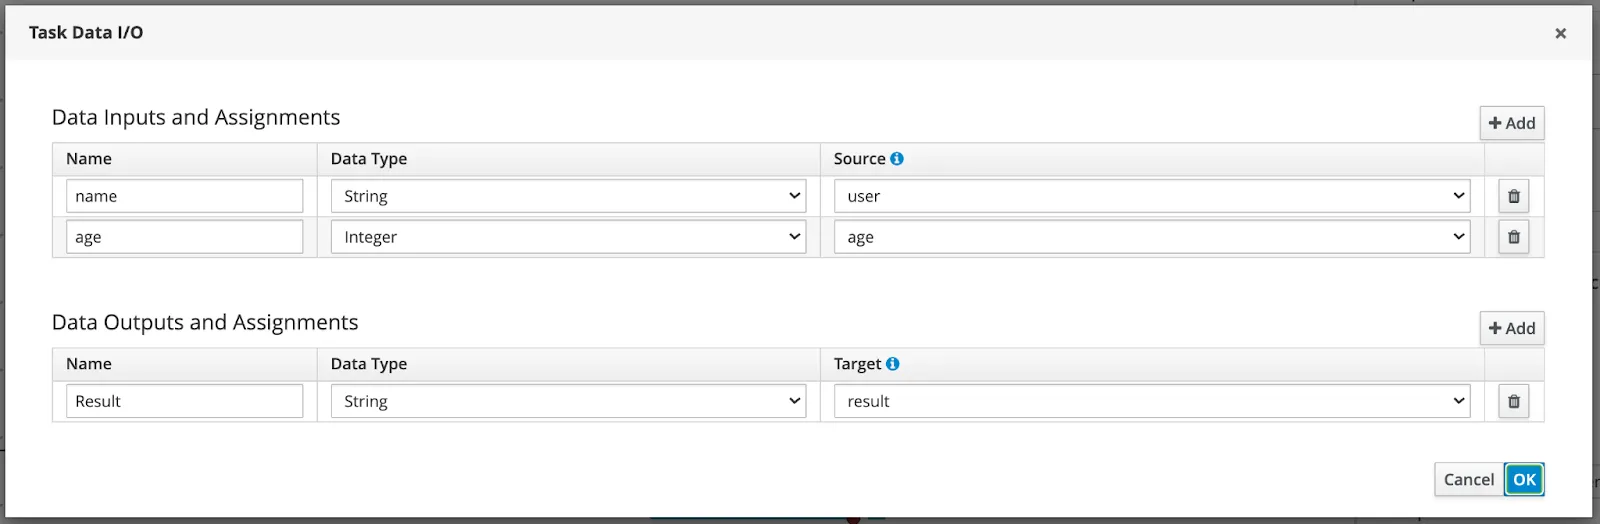
Task: Click the Source column header
Action: (860, 159)
